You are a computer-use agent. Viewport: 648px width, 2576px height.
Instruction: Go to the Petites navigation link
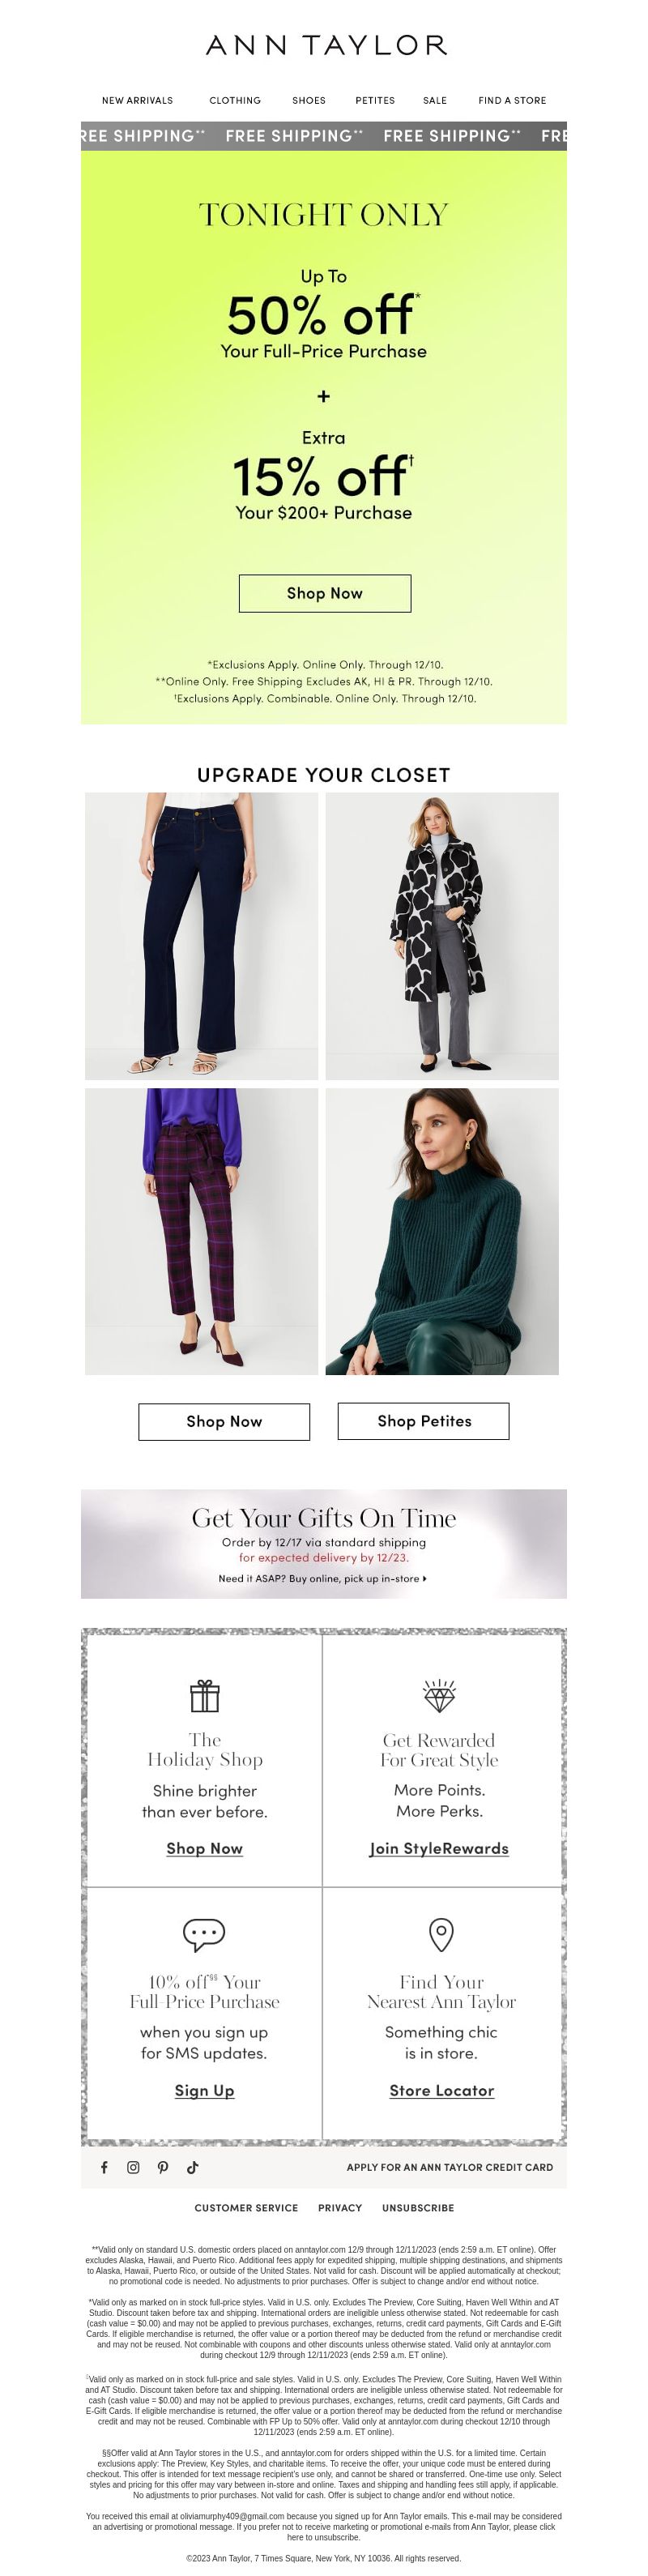tap(375, 100)
